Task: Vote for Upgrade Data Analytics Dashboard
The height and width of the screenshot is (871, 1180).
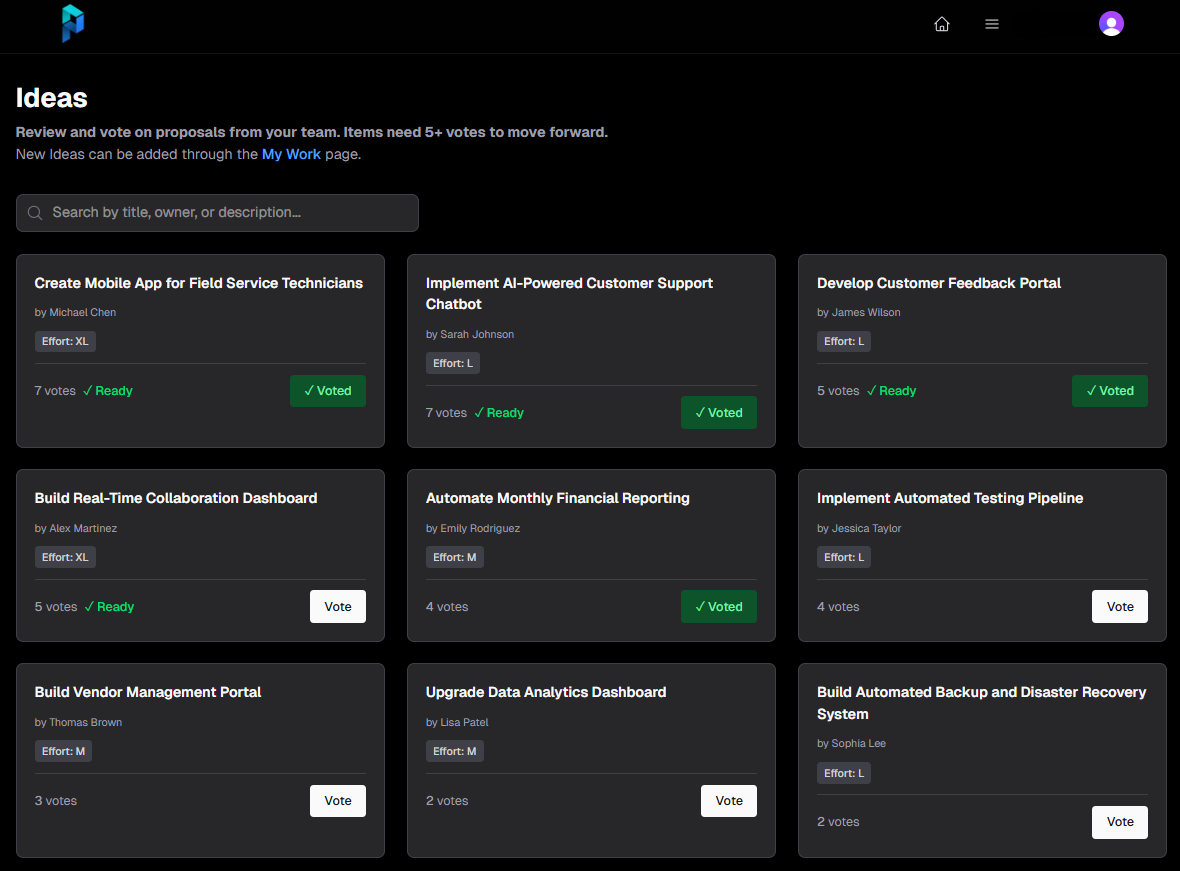Action: pos(729,801)
